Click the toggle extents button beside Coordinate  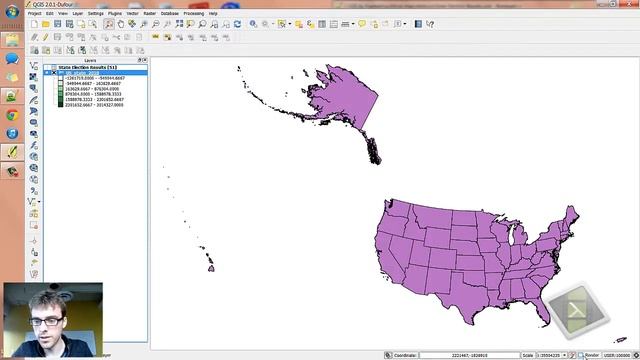tap(388, 356)
